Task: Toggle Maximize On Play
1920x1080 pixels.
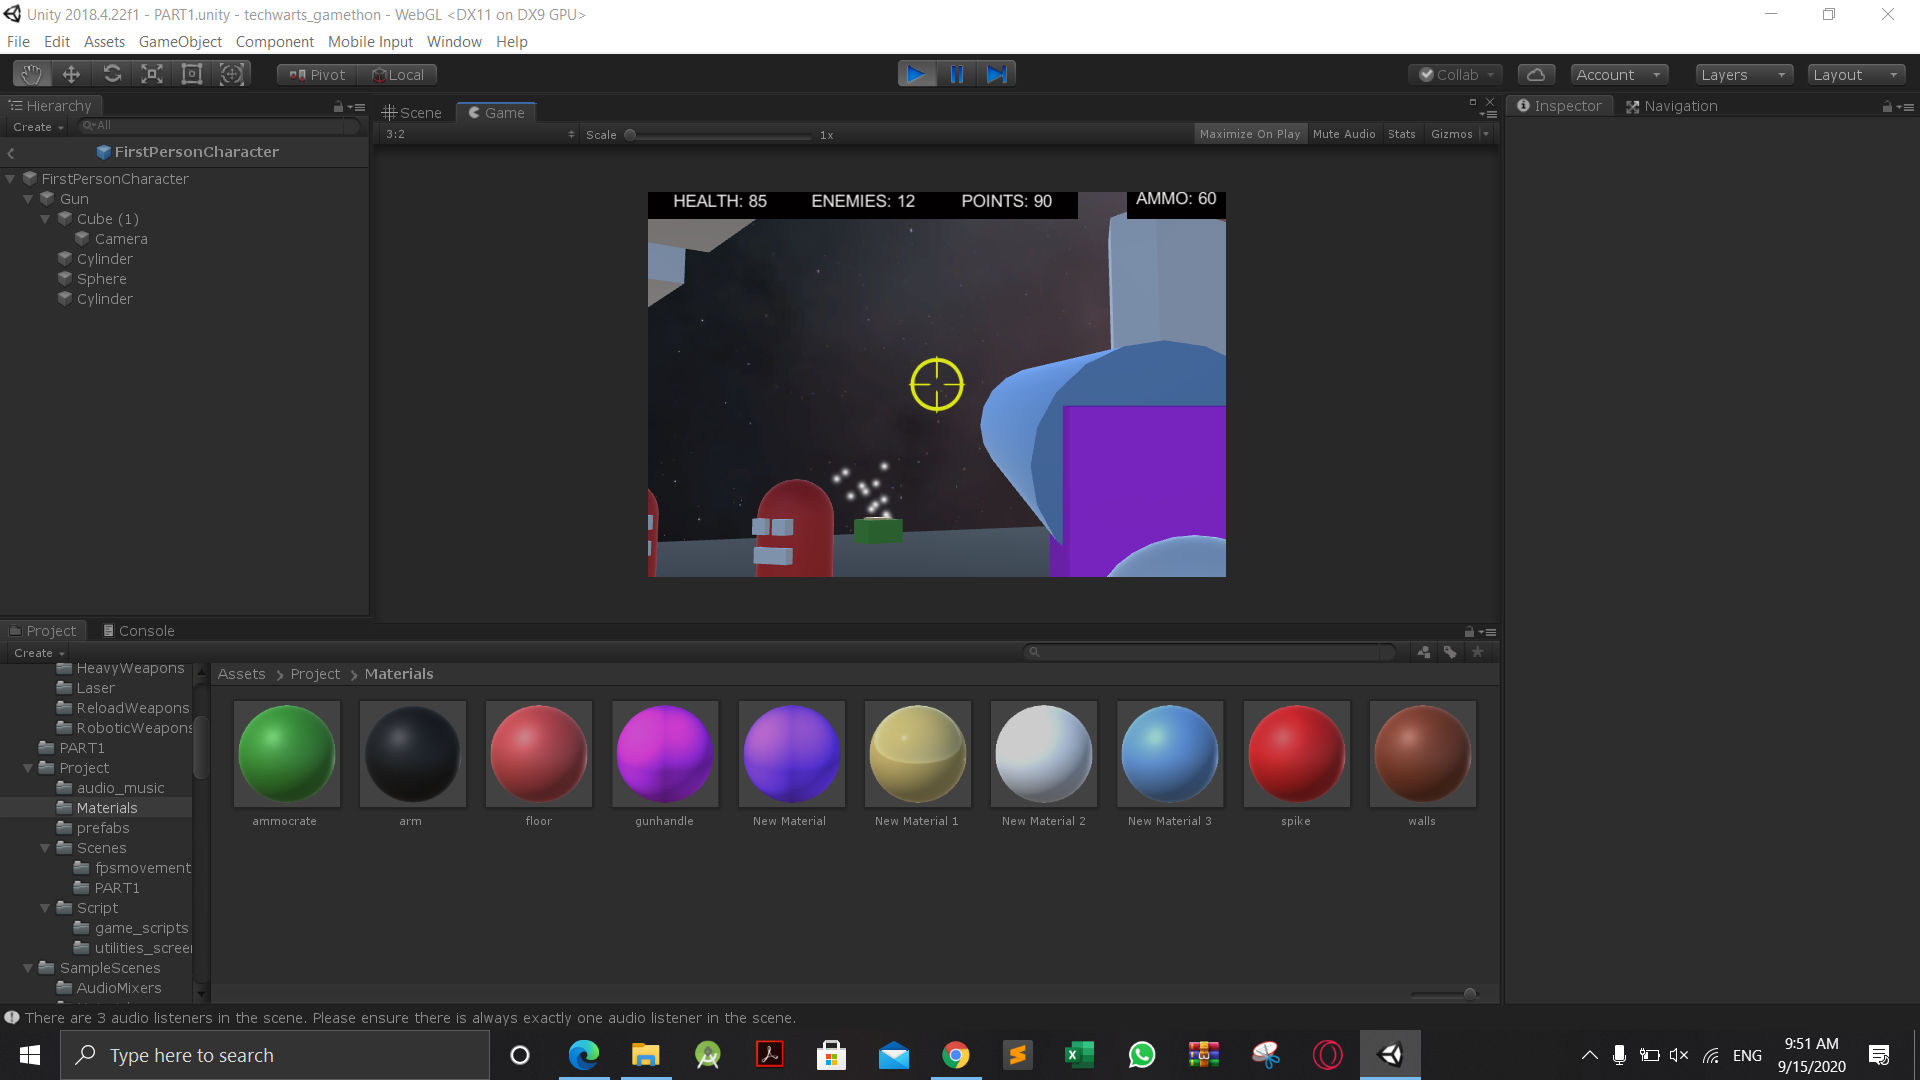Action: coord(1249,134)
